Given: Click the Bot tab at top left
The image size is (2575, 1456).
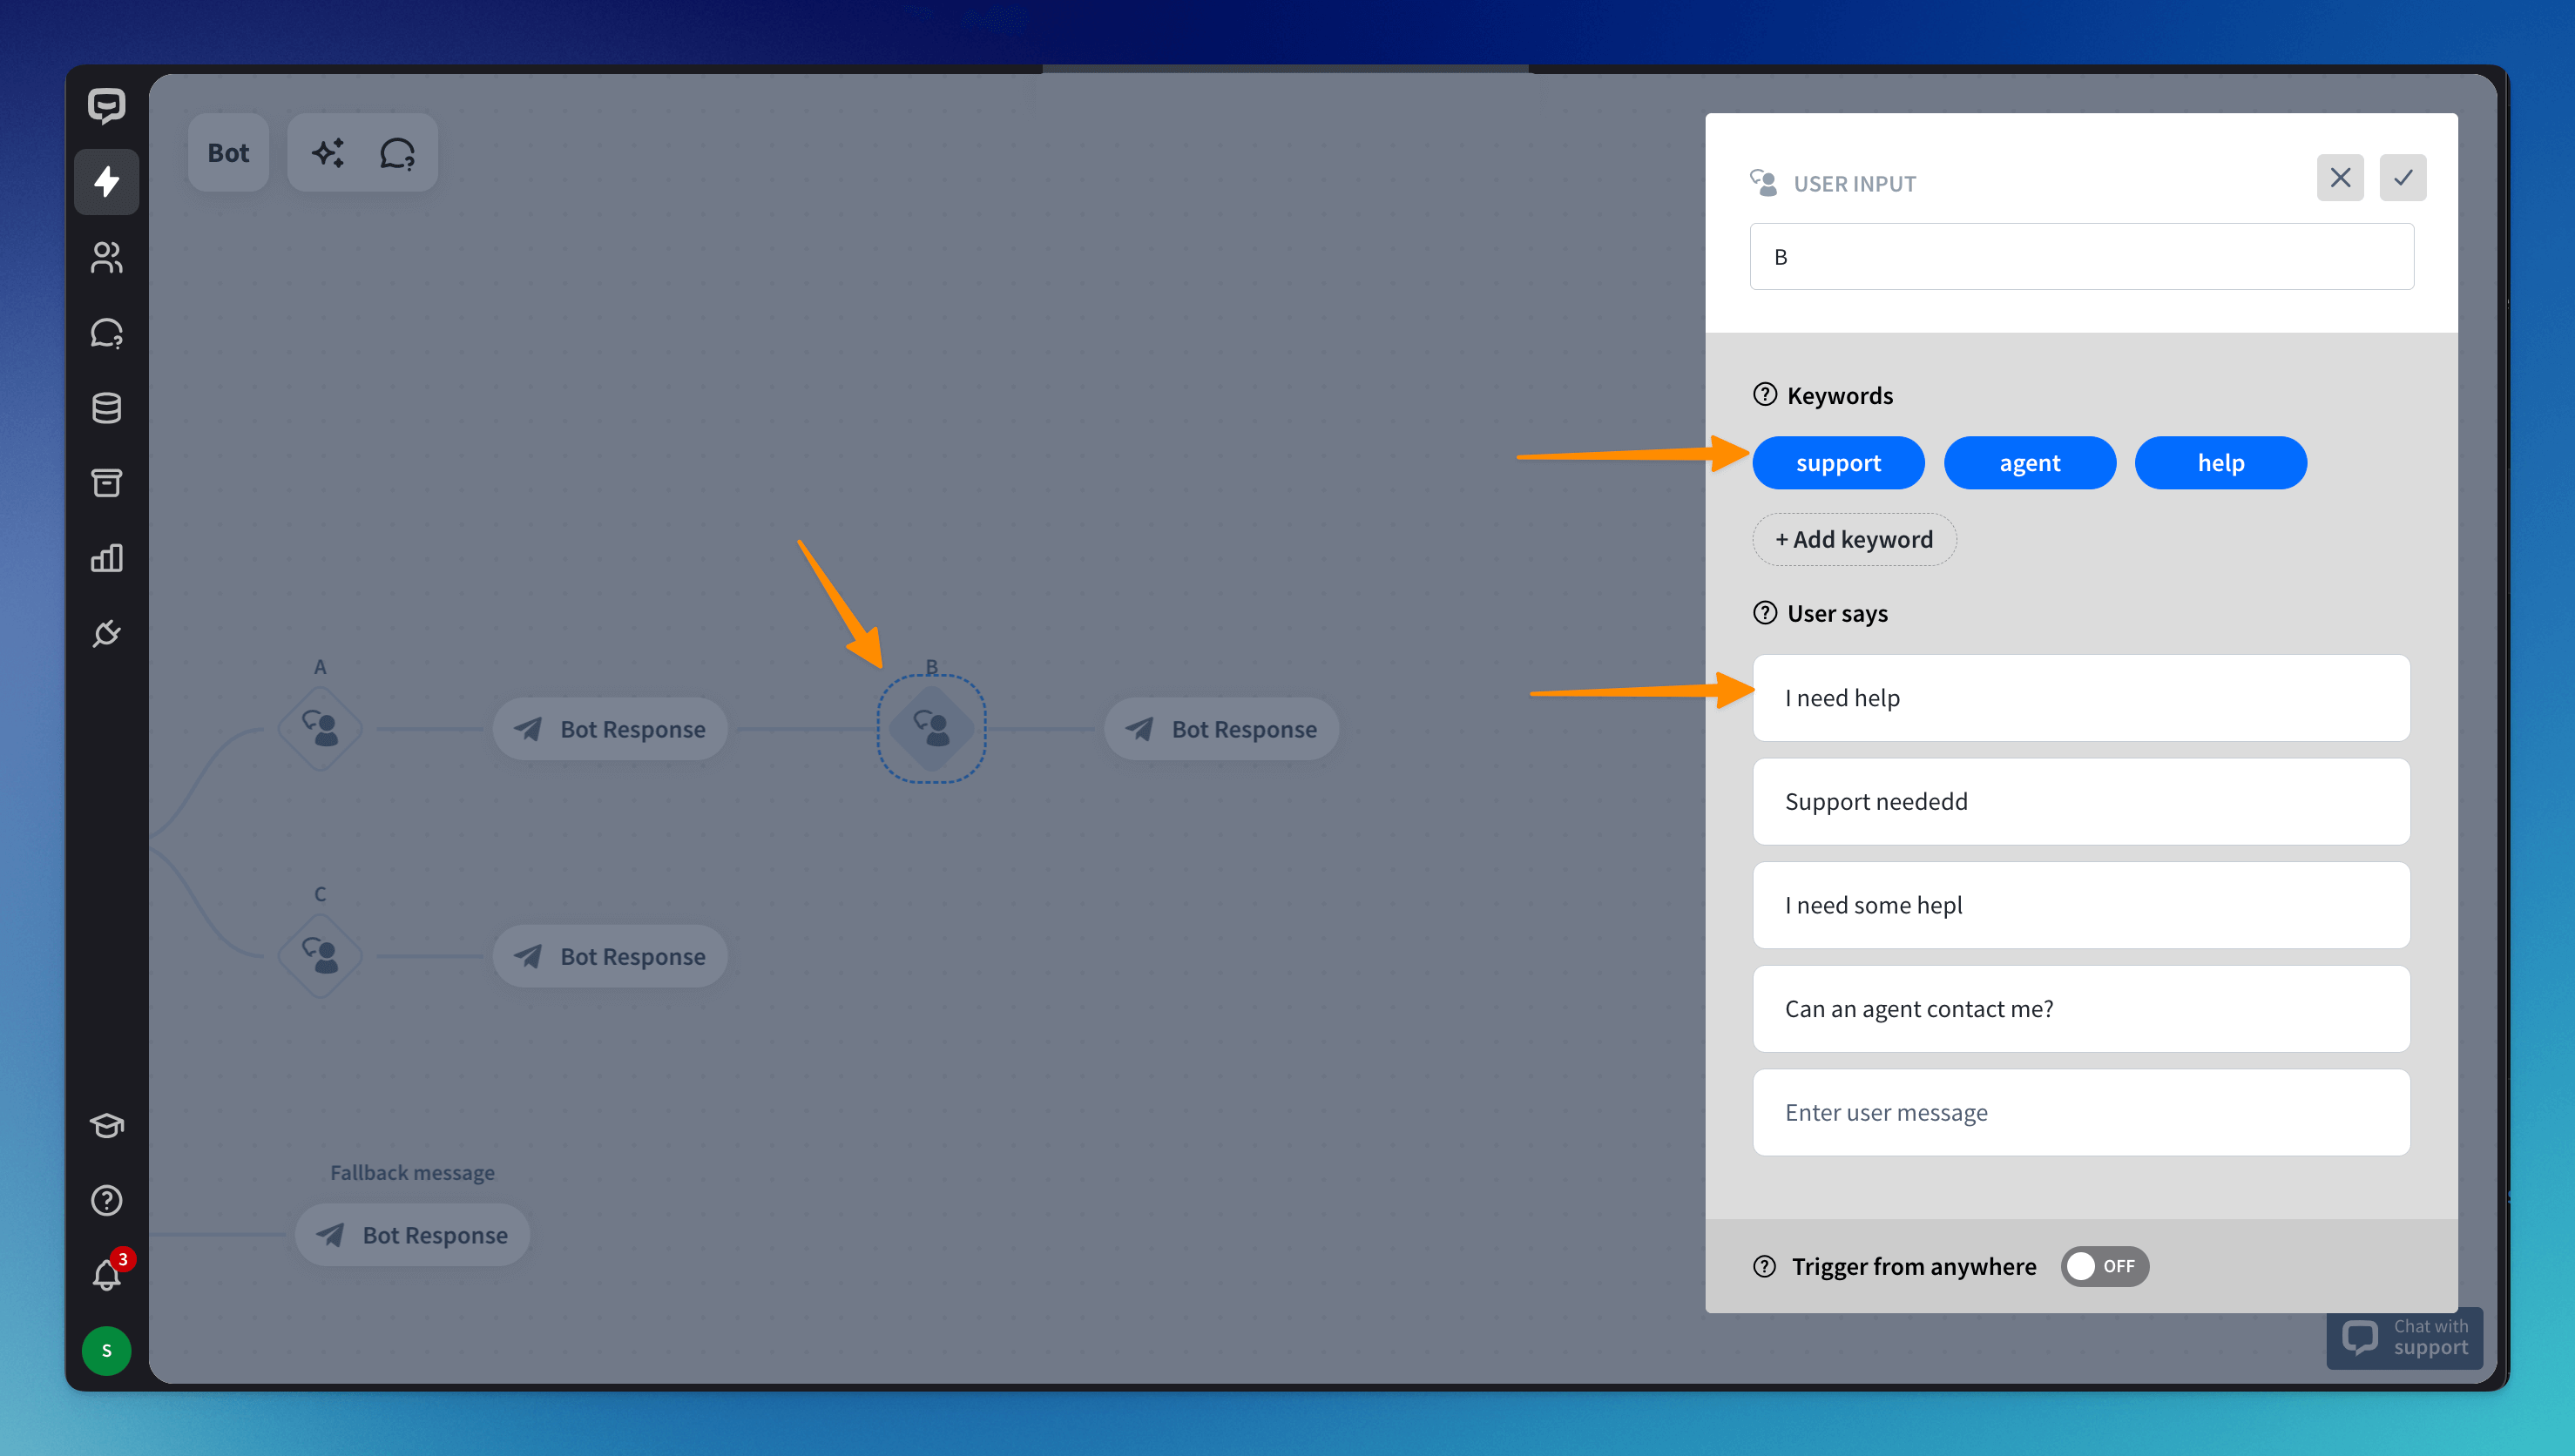Looking at the screenshot, I should point(228,153).
